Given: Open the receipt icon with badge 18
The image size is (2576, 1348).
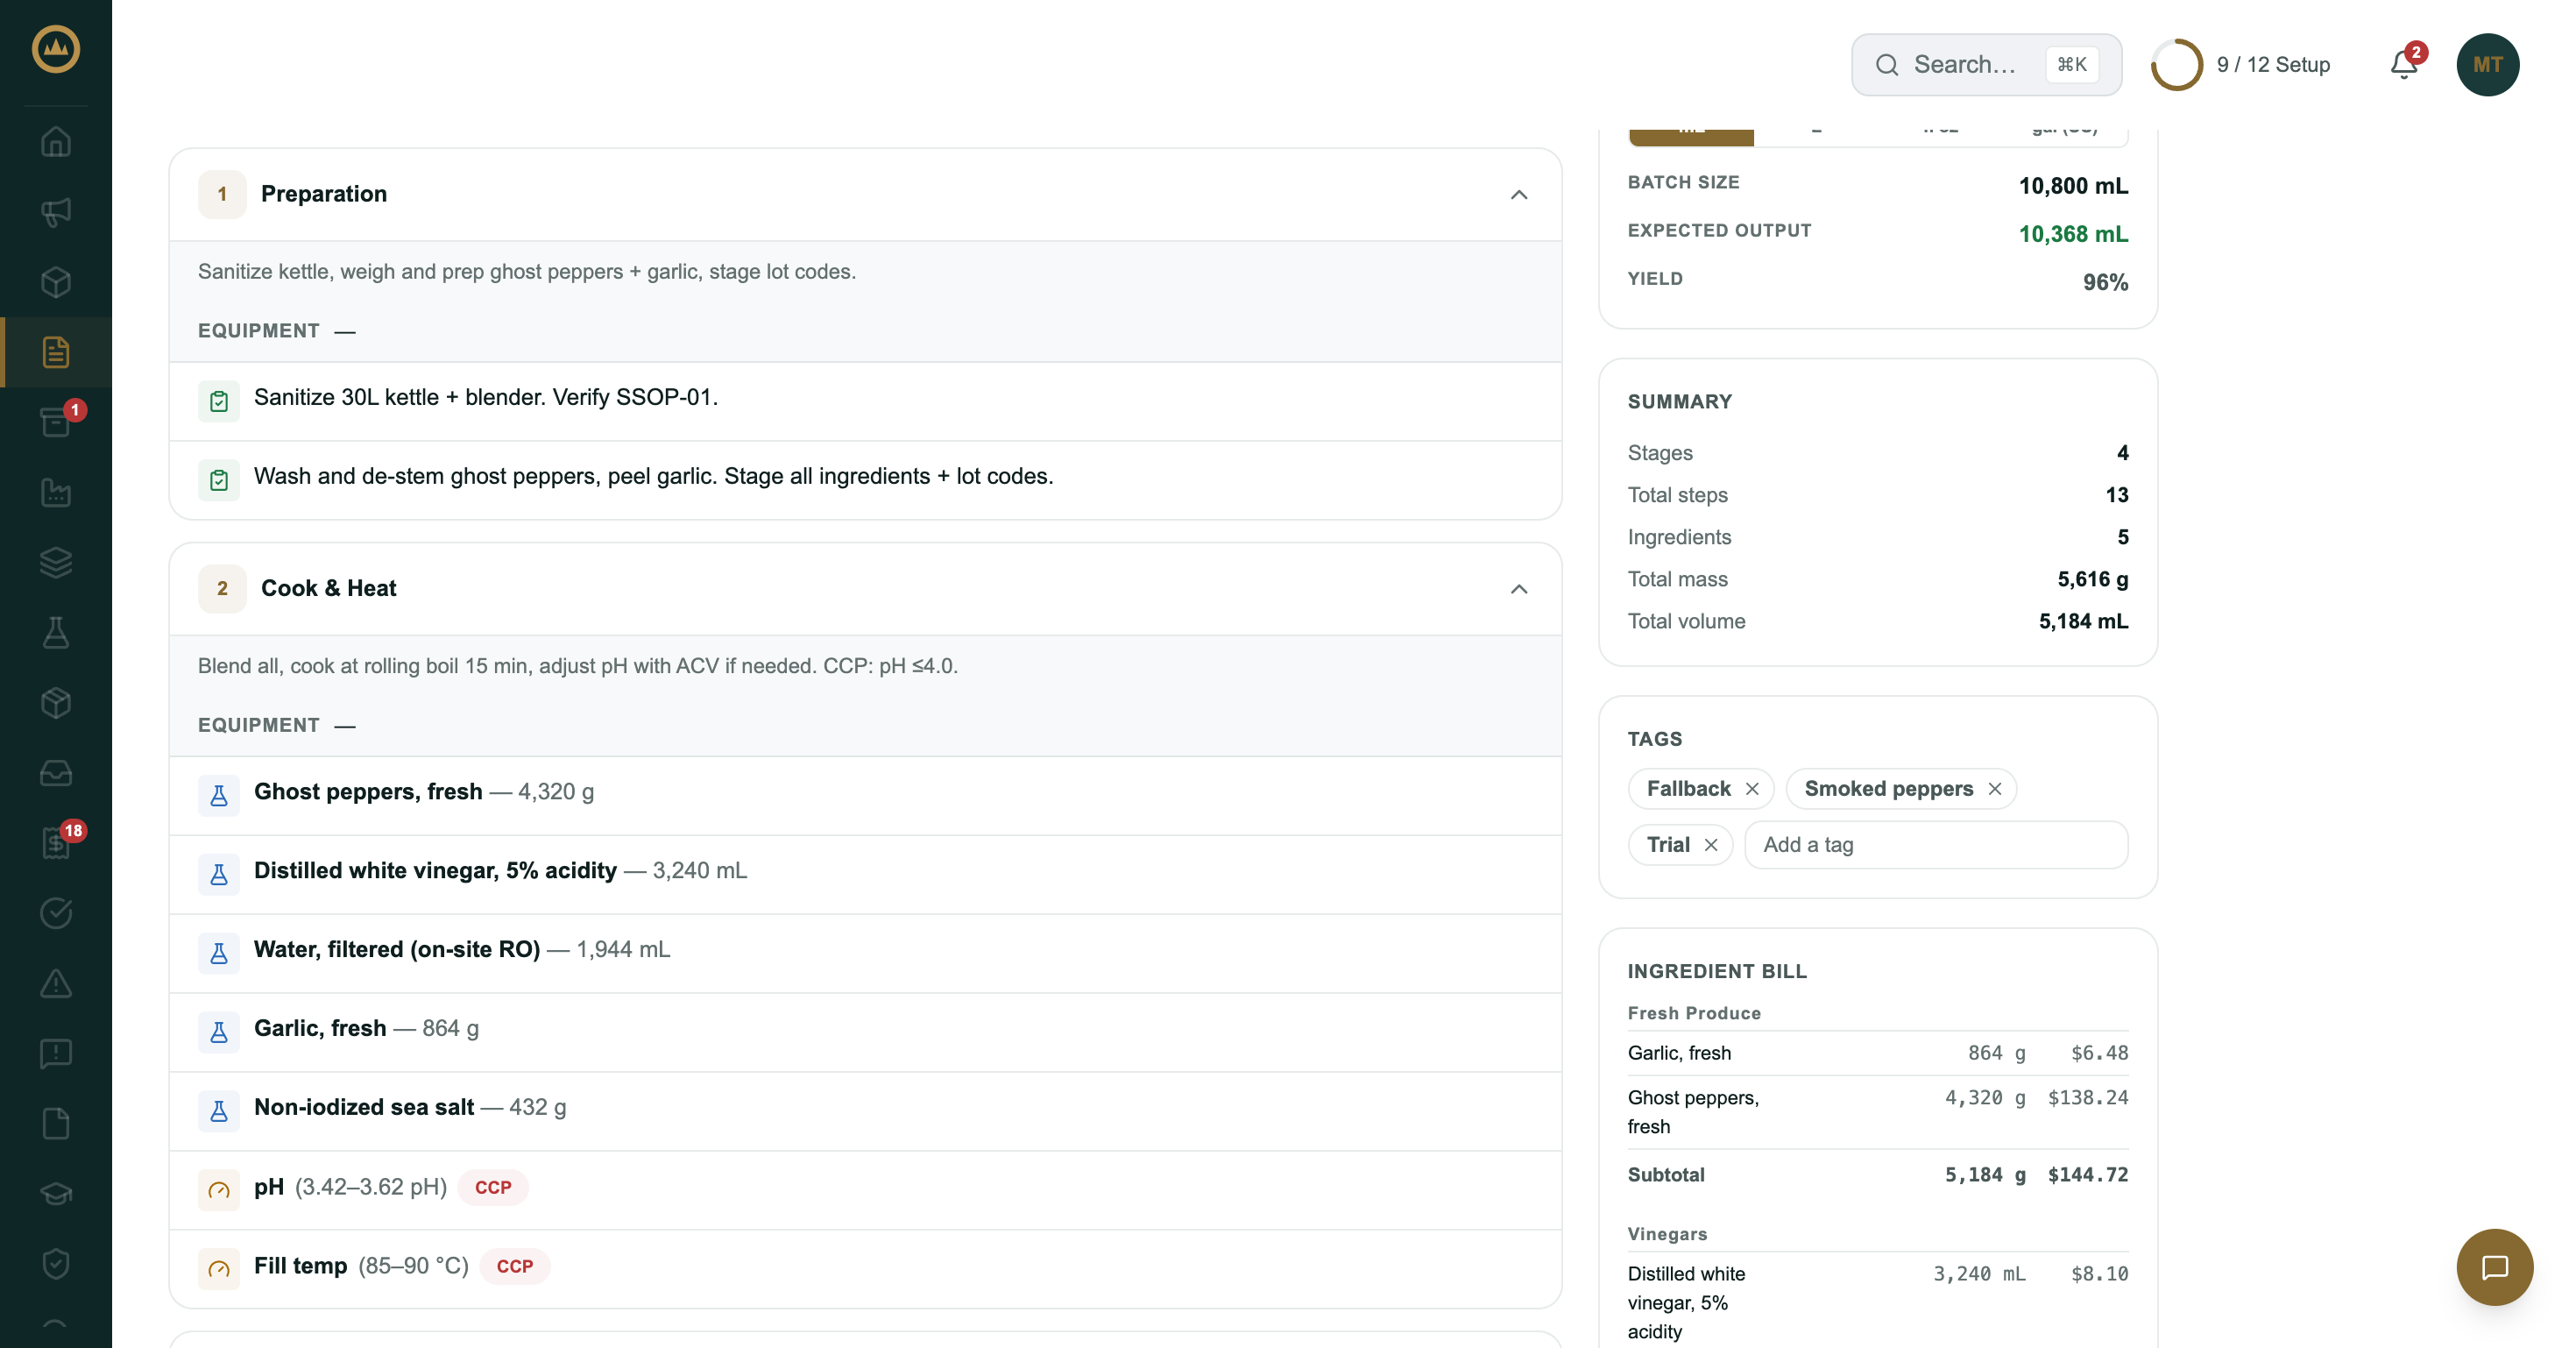Looking at the screenshot, I should pyautogui.click(x=56, y=843).
